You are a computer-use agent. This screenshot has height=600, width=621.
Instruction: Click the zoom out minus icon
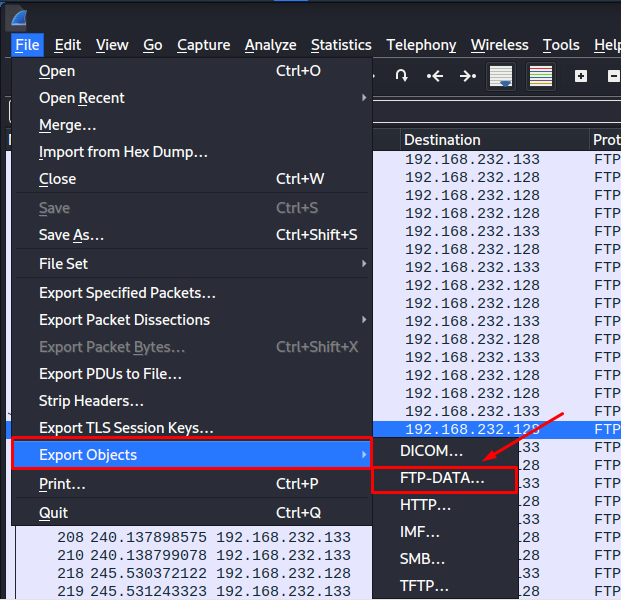[612, 76]
